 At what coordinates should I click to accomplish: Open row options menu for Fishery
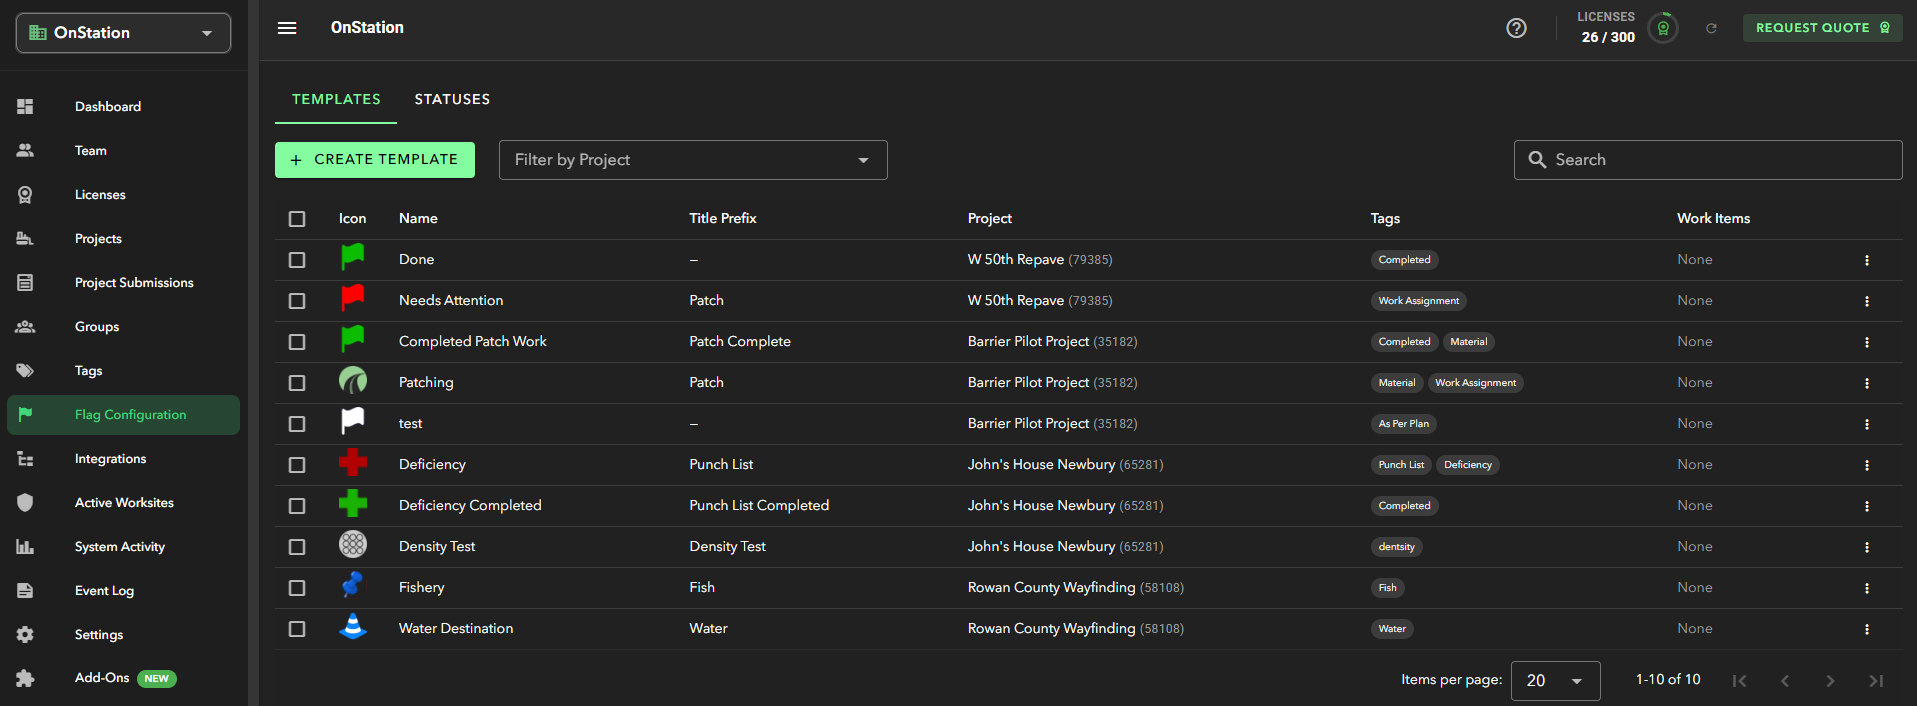click(1866, 588)
